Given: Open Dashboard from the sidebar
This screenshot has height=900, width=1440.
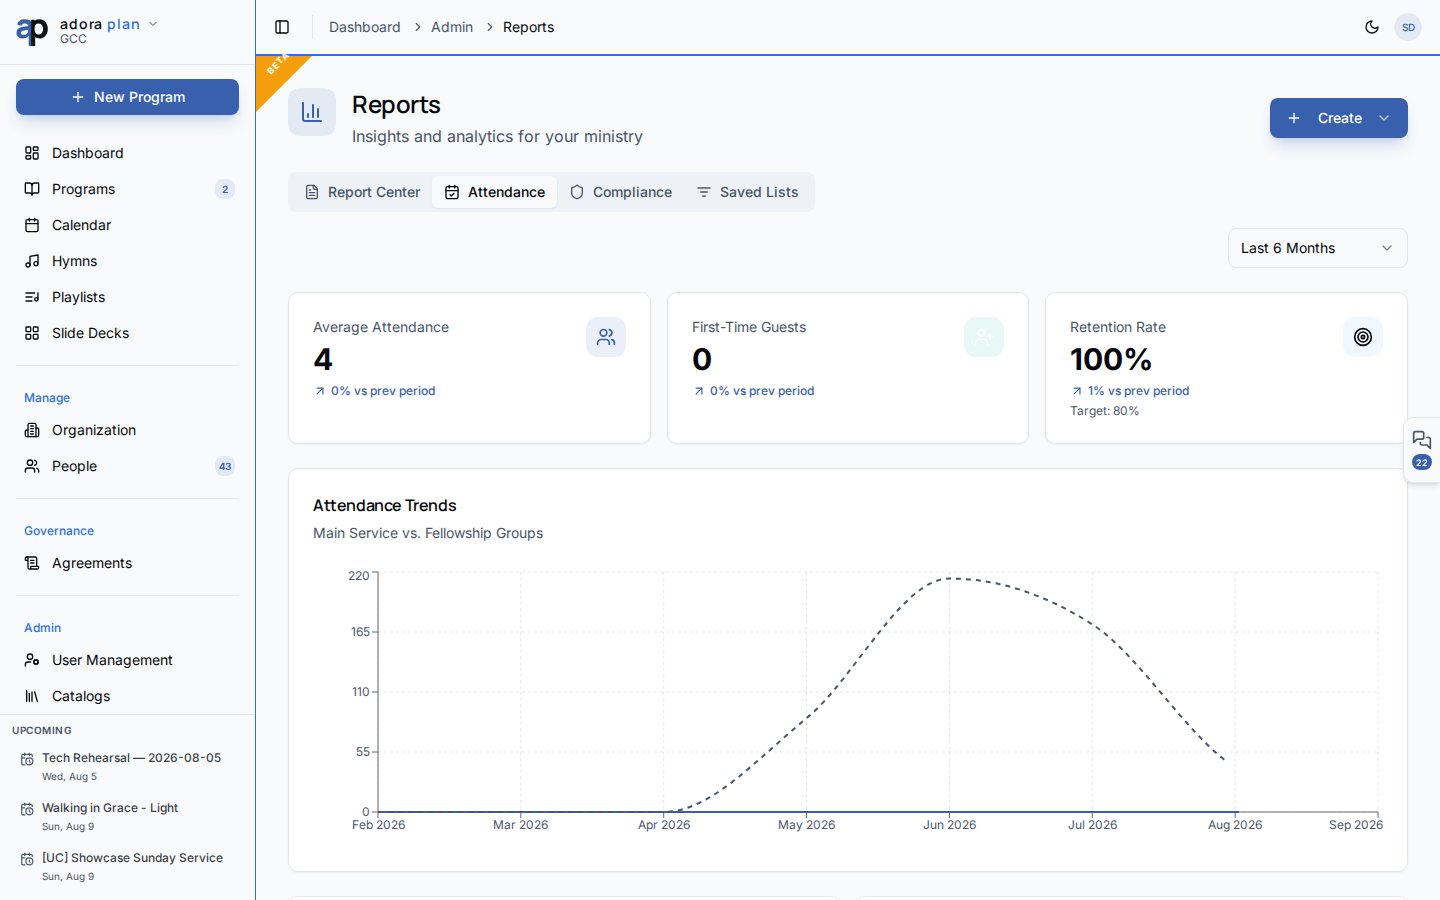Looking at the screenshot, I should (127, 153).
